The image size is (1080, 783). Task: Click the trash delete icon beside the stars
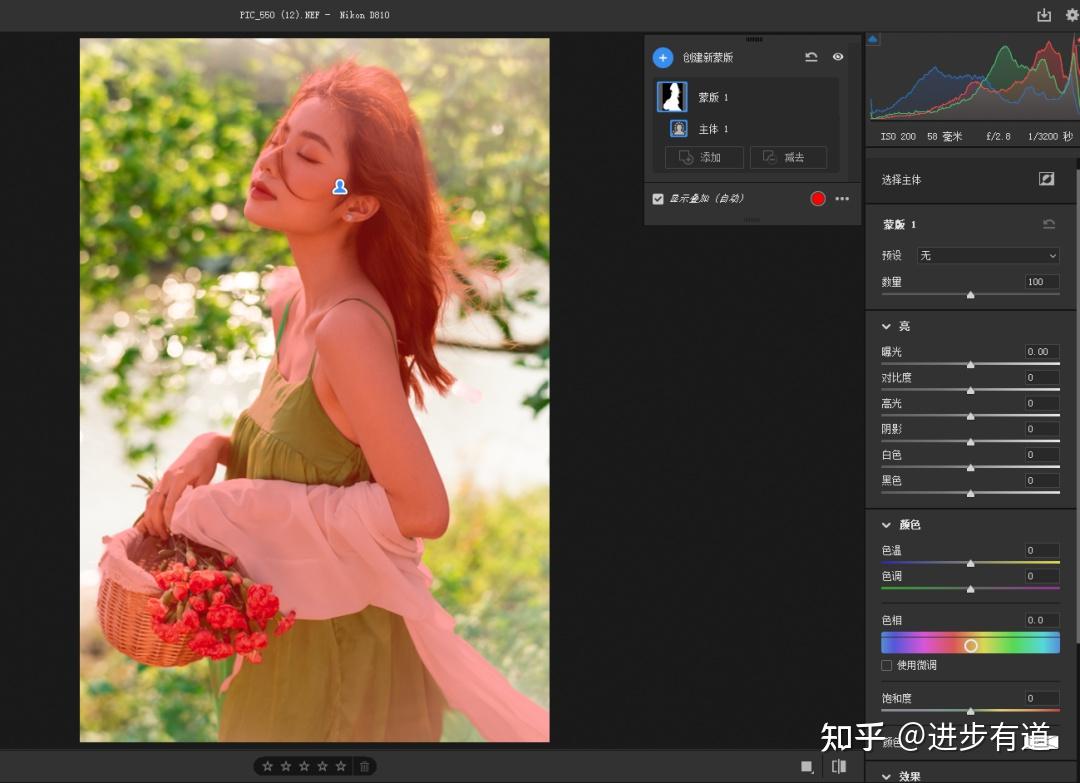[364, 766]
